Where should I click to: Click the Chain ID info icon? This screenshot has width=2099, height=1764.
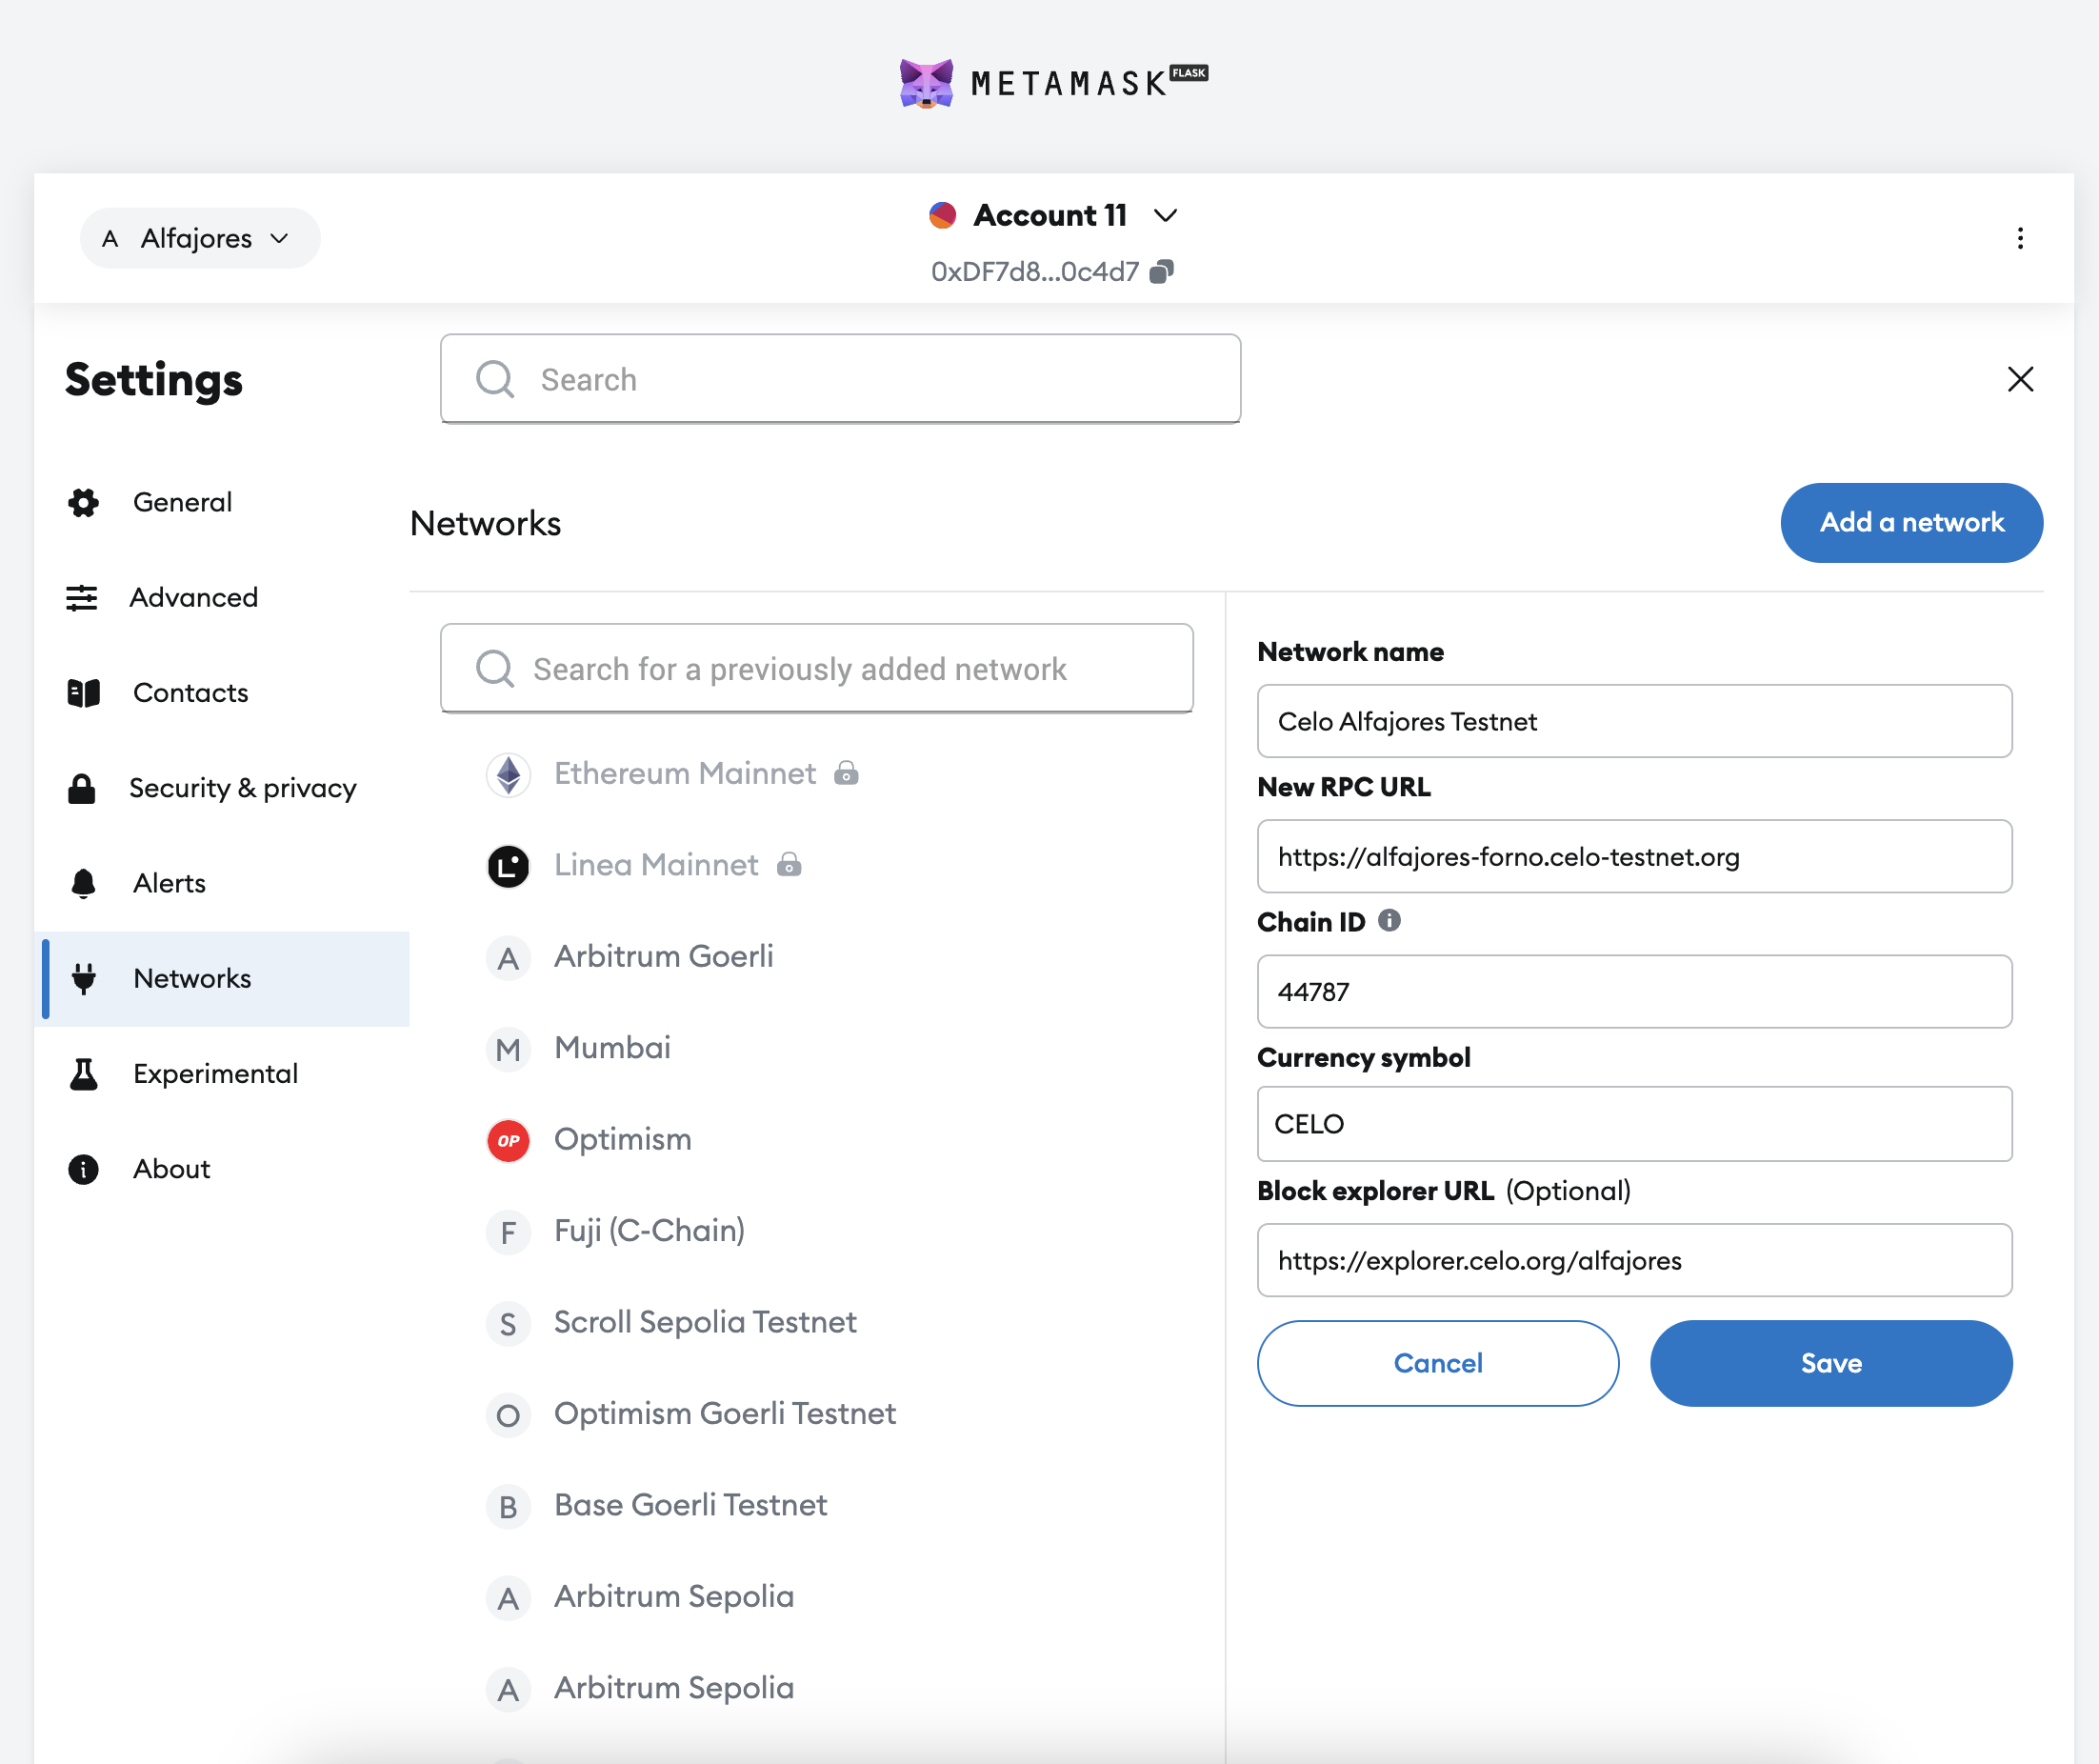1389,920
